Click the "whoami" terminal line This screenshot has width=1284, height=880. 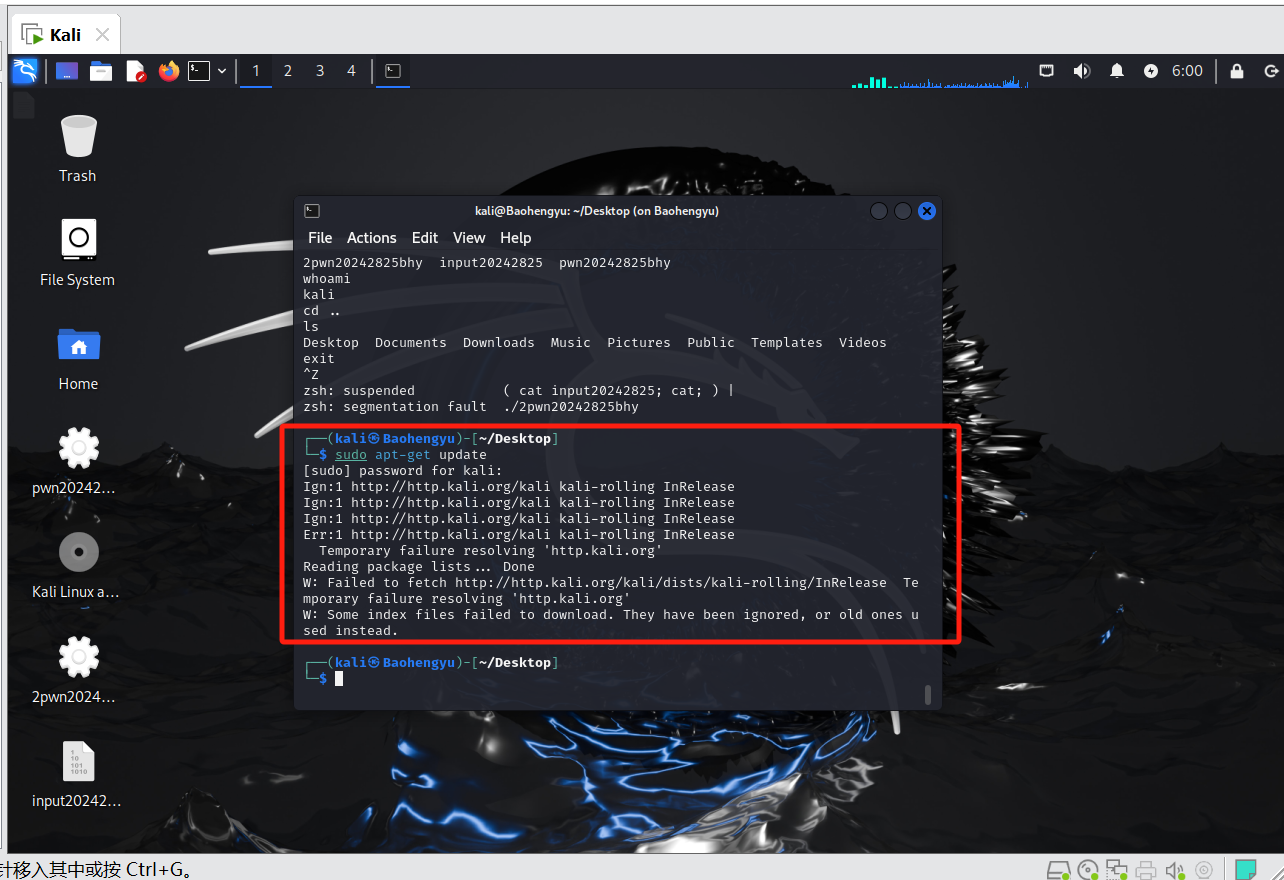pos(327,279)
